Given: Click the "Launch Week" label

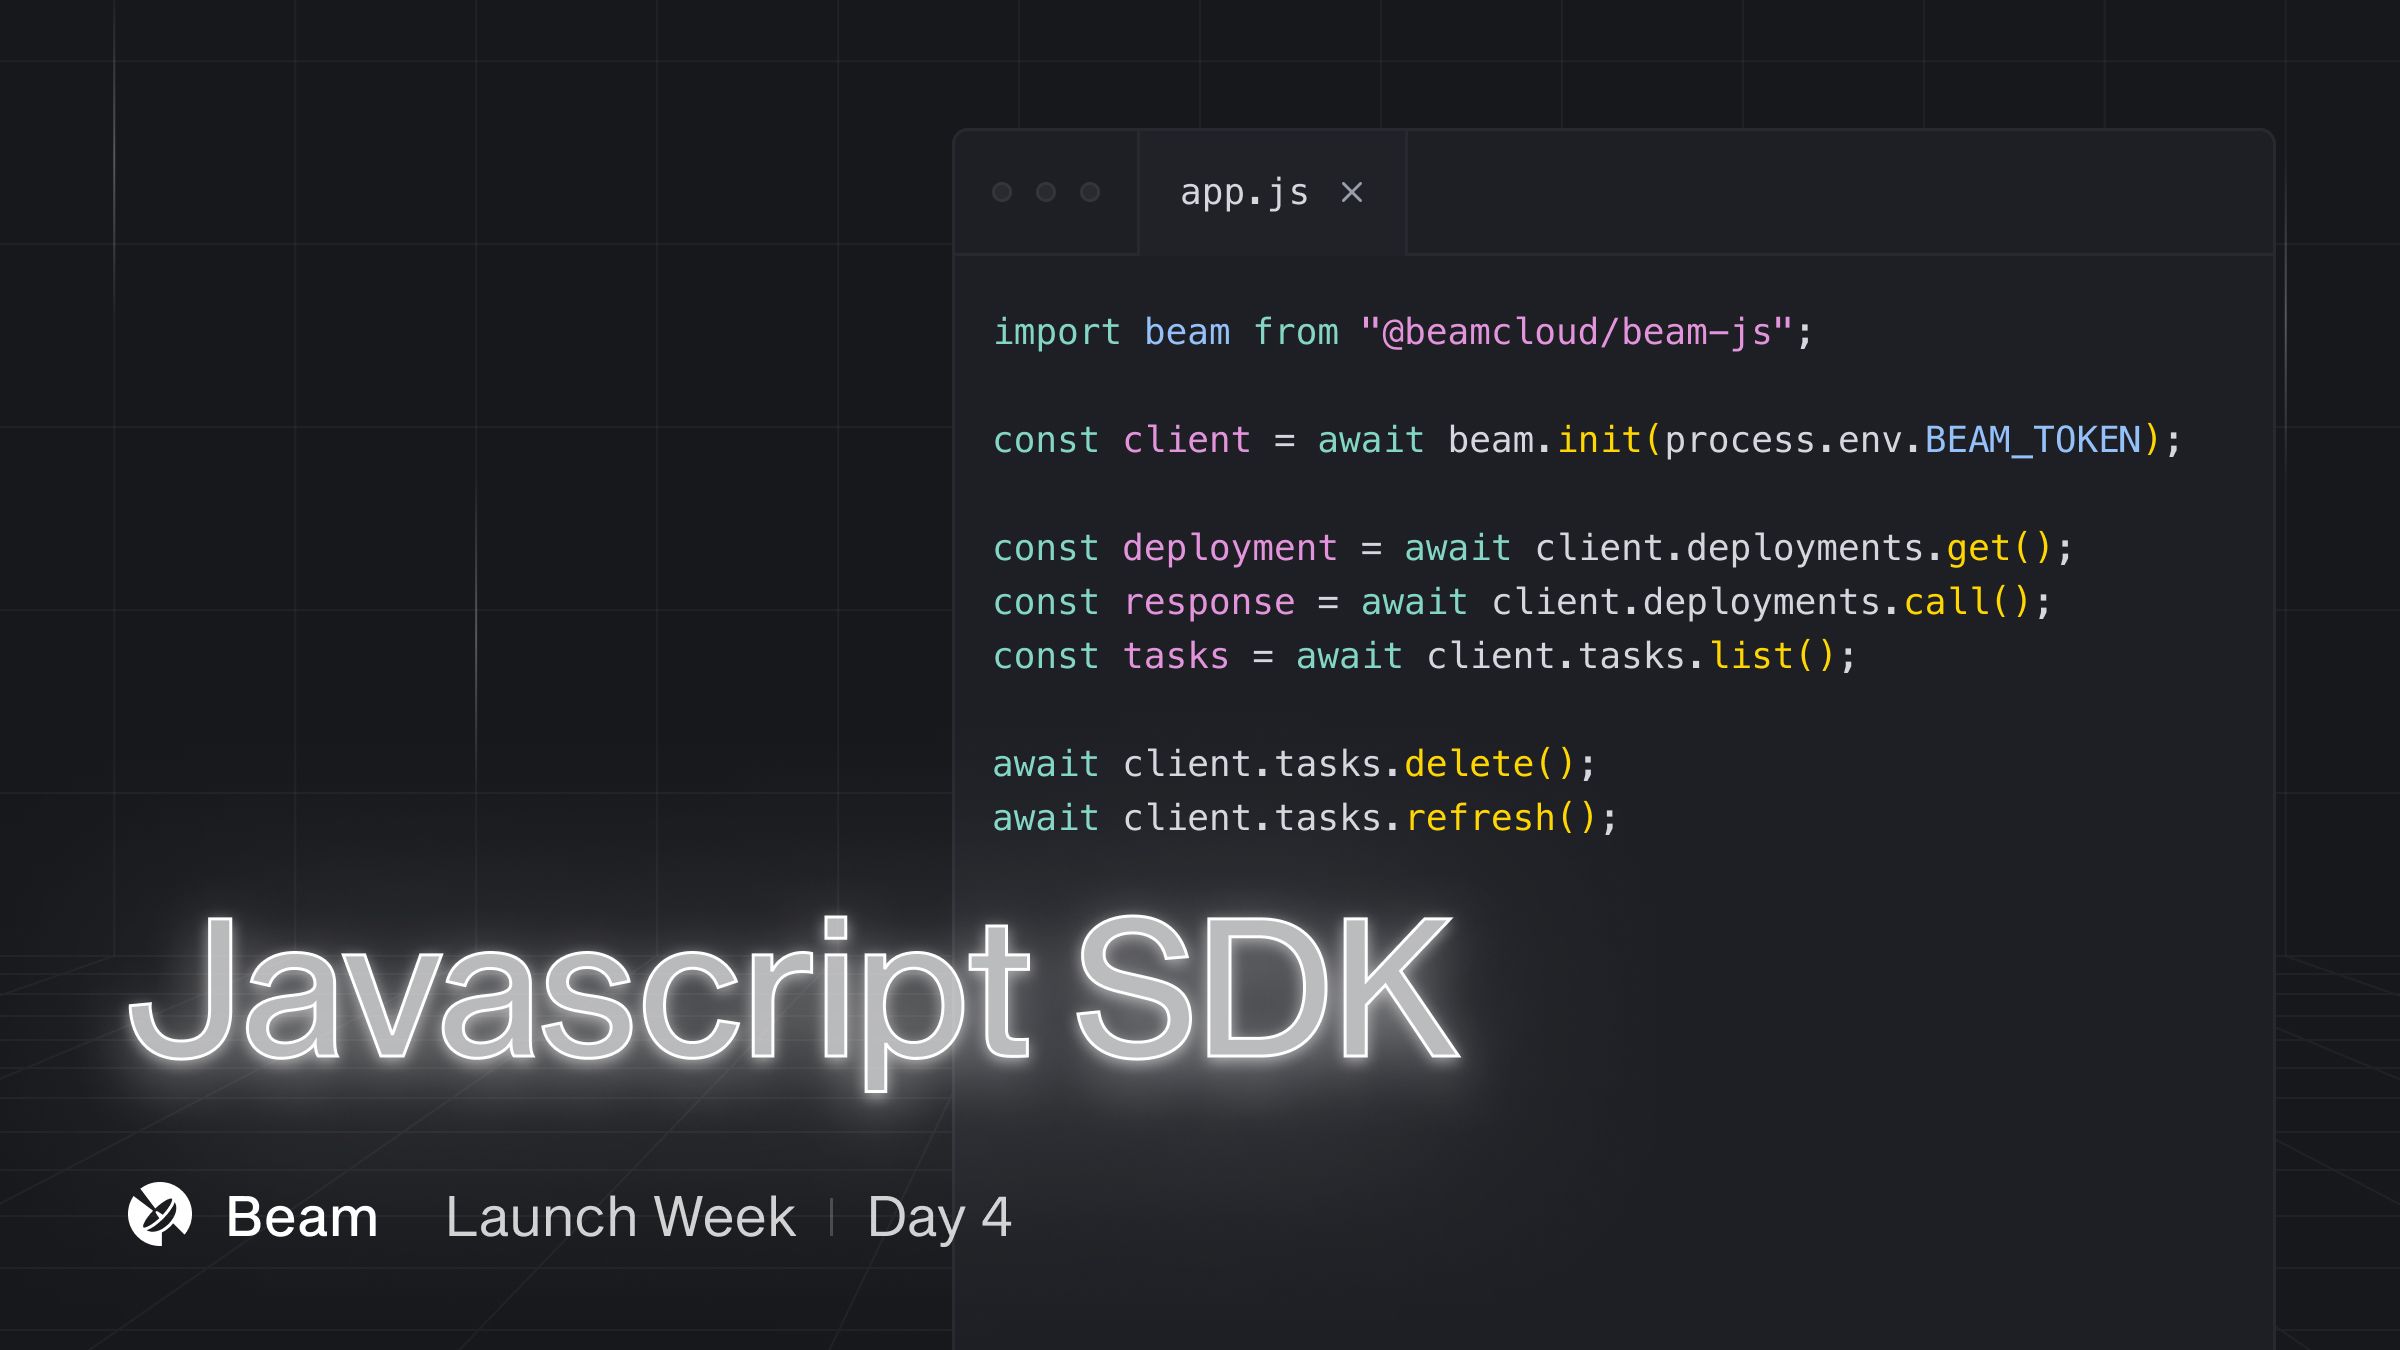Looking at the screenshot, I should 620,1217.
